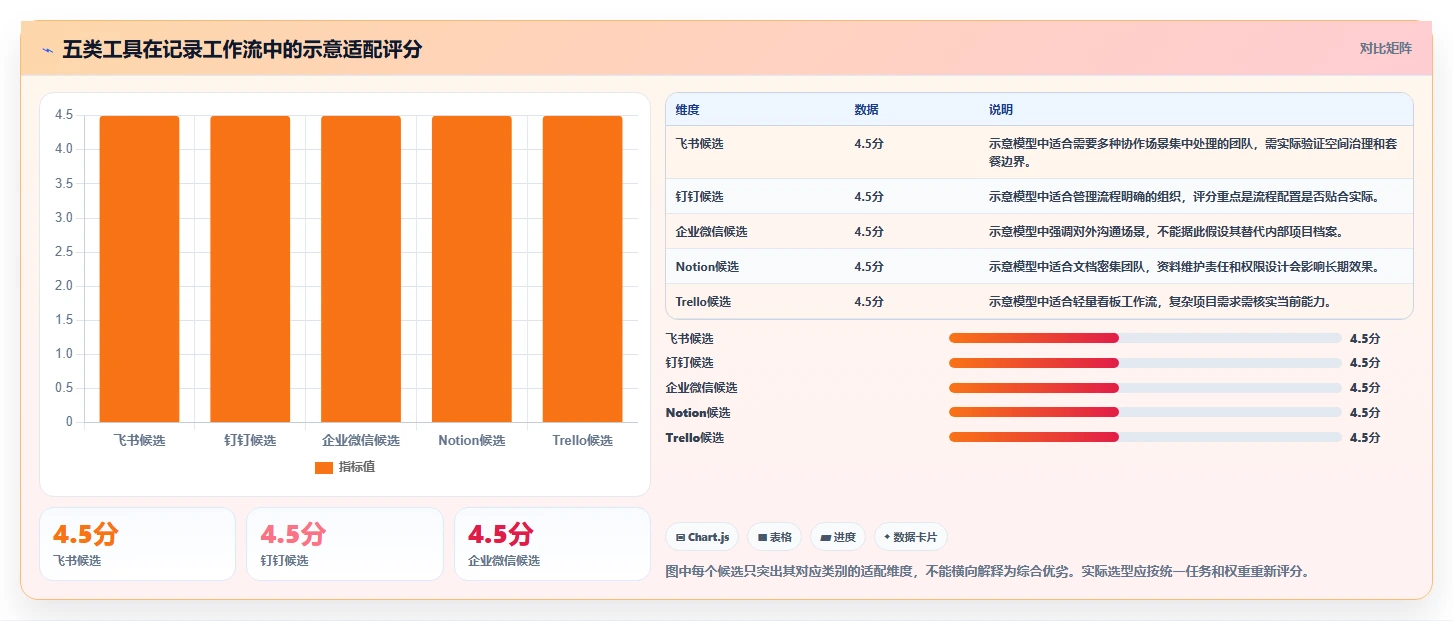Click the 钉钉候选 description about 流程配置

point(1185,197)
